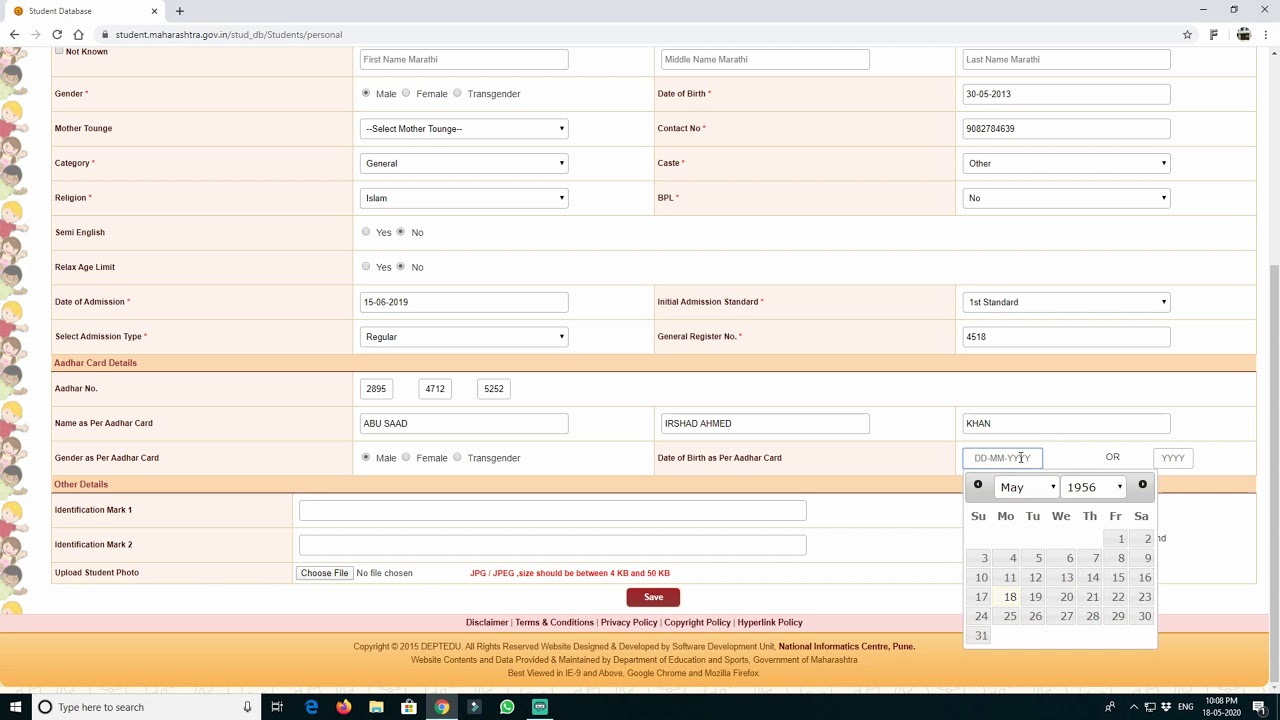Open the green recorder app on taskbar
The image size is (1280, 720).
tap(540, 707)
